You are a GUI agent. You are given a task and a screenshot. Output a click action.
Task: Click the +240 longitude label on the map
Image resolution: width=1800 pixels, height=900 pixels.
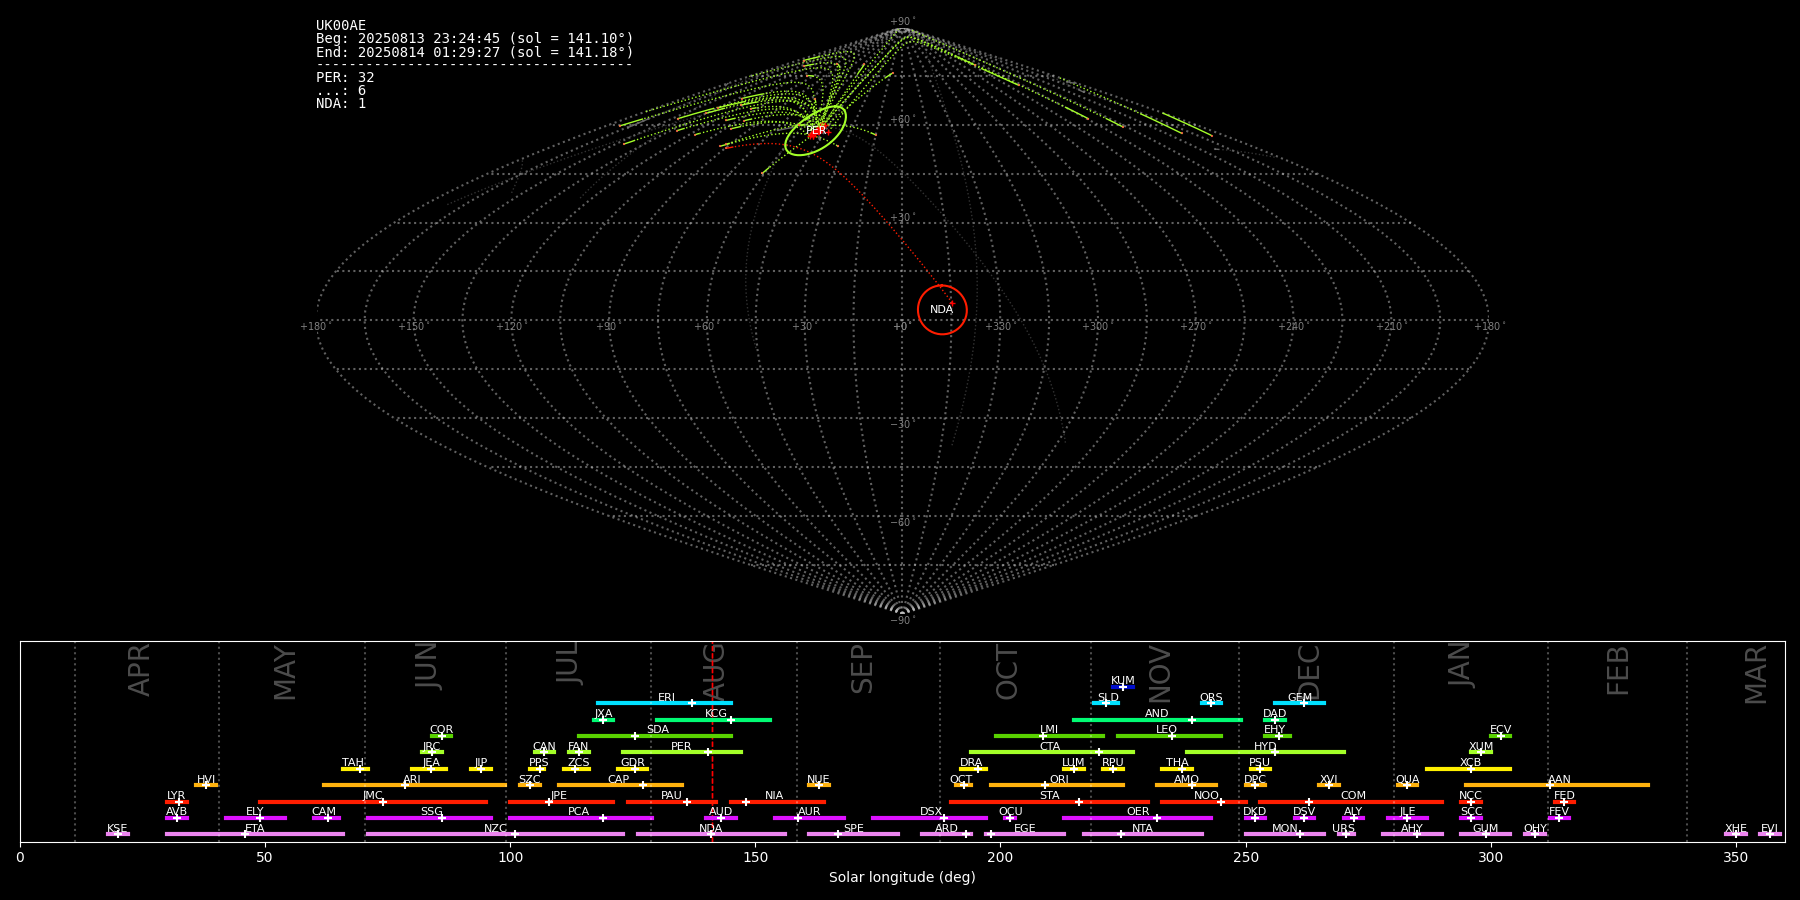[x=1291, y=327]
